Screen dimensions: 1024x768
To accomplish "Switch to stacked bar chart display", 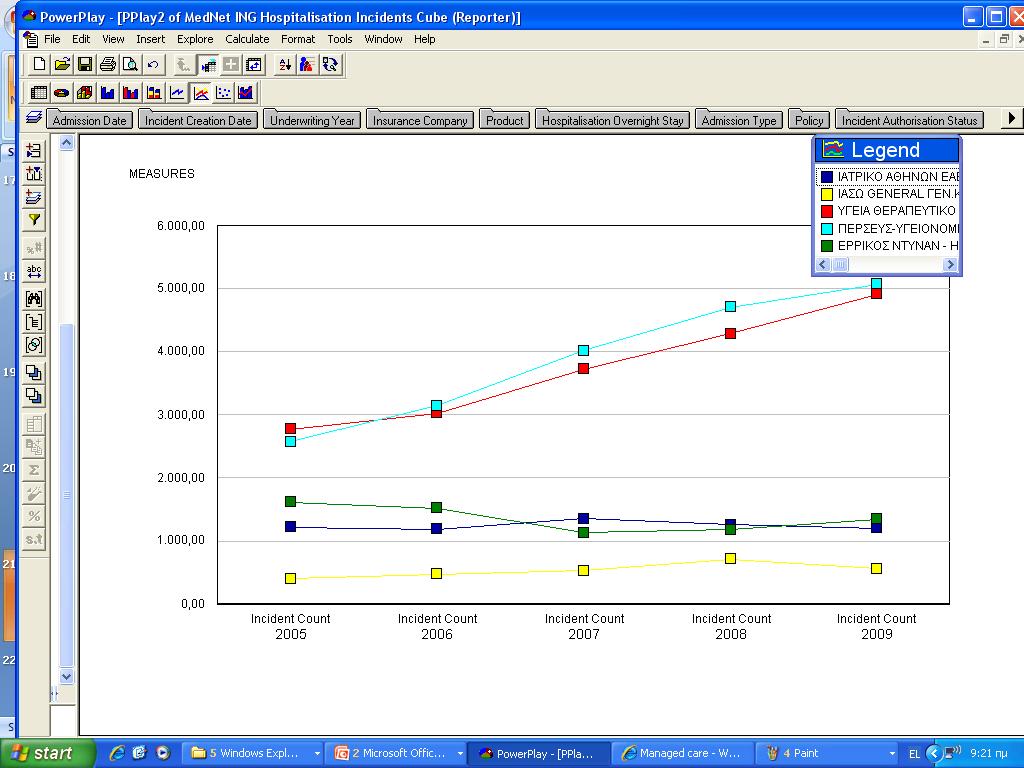I will coord(154,93).
